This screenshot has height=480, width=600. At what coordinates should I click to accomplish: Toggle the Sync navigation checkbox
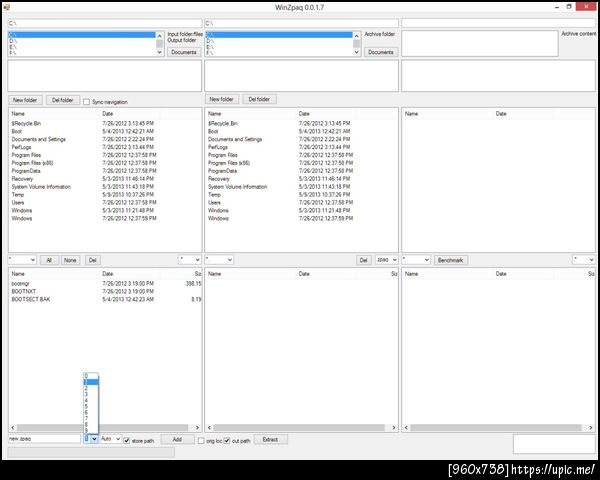86,102
